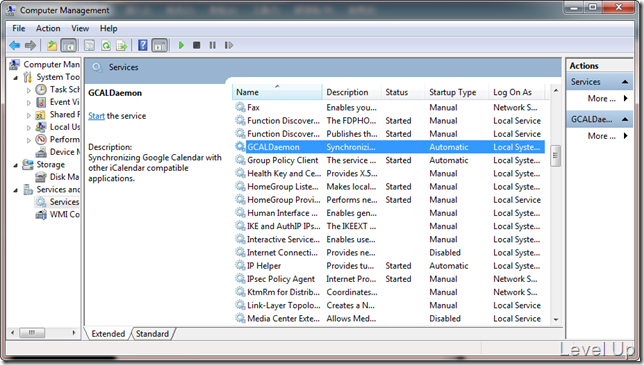Expand Local Users and Groups arrow
The image size is (644, 365).
click(28, 128)
